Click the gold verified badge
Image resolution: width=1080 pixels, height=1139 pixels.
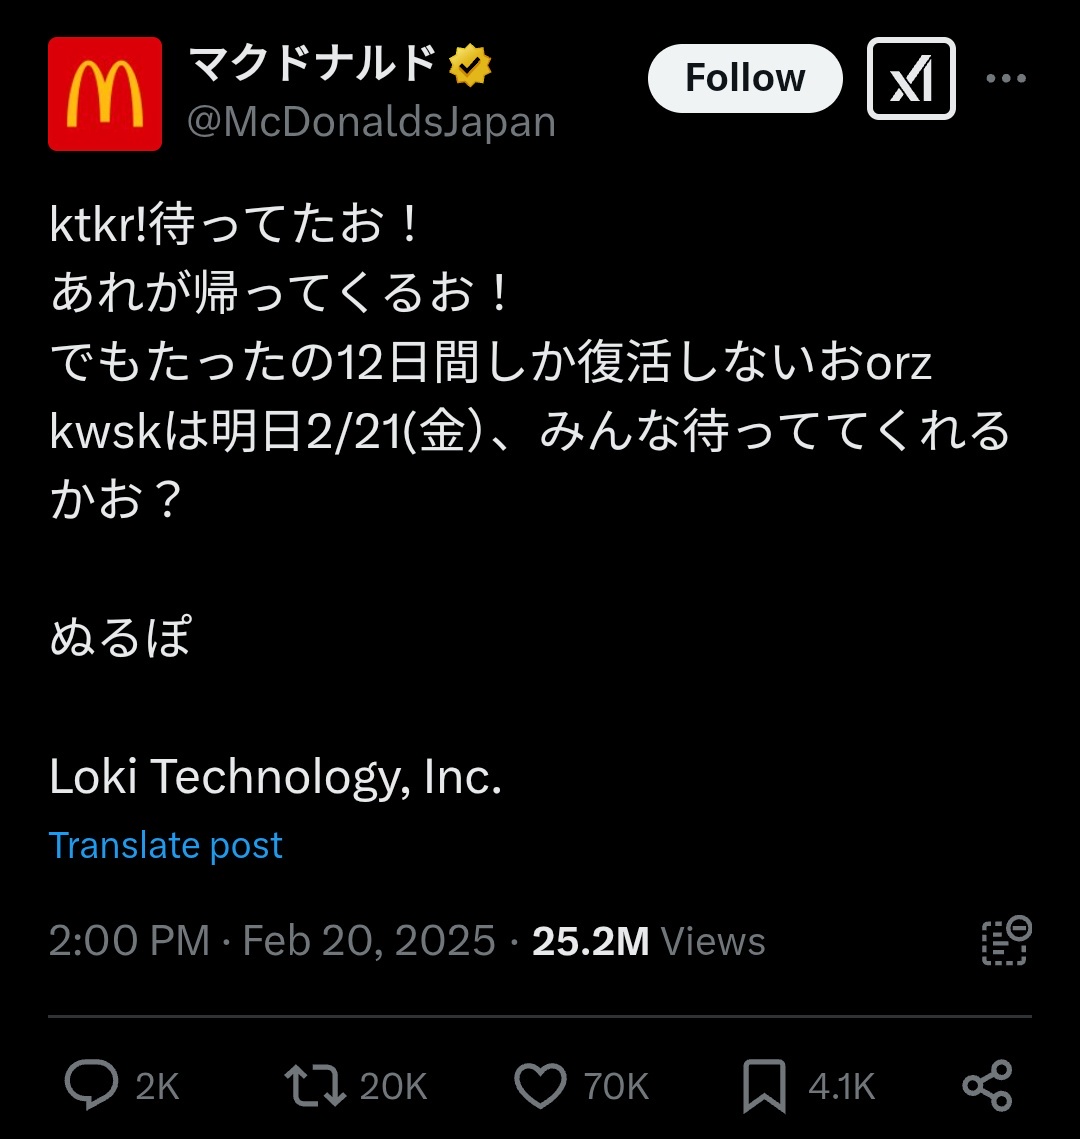[x=469, y=67]
